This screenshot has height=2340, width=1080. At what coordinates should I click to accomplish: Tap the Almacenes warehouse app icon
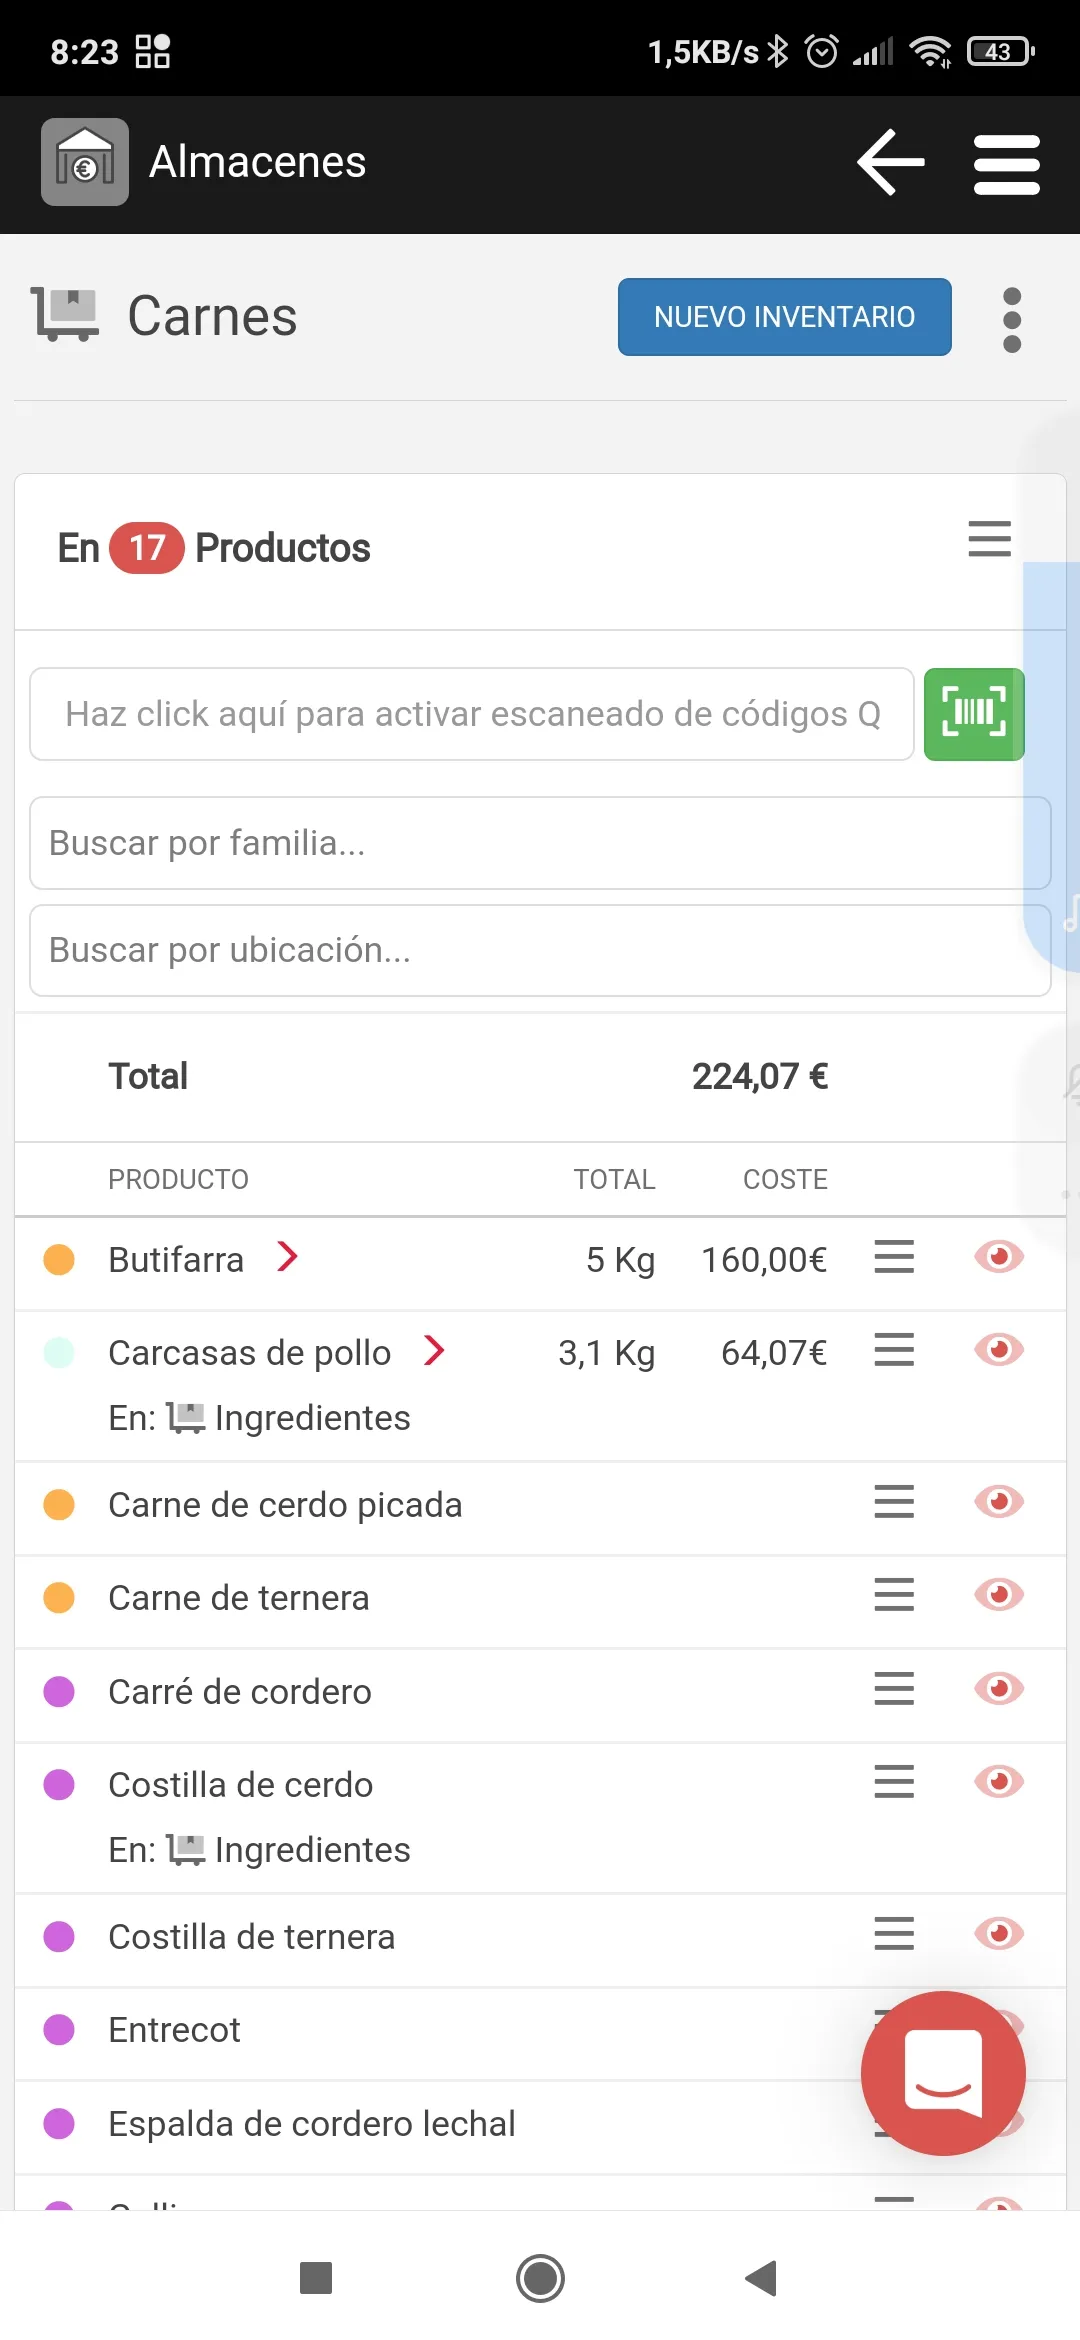pos(85,162)
